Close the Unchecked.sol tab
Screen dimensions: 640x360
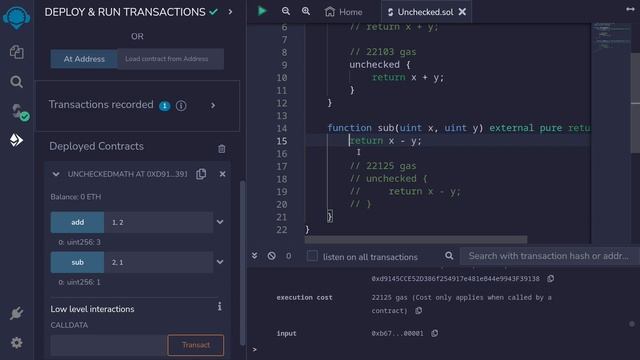click(462, 12)
